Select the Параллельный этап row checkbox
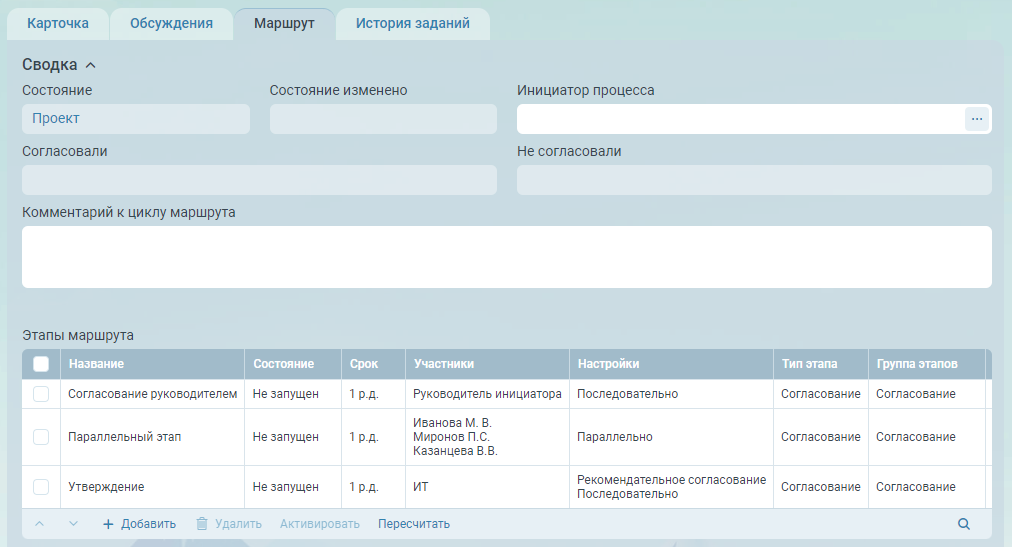 click(41, 437)
